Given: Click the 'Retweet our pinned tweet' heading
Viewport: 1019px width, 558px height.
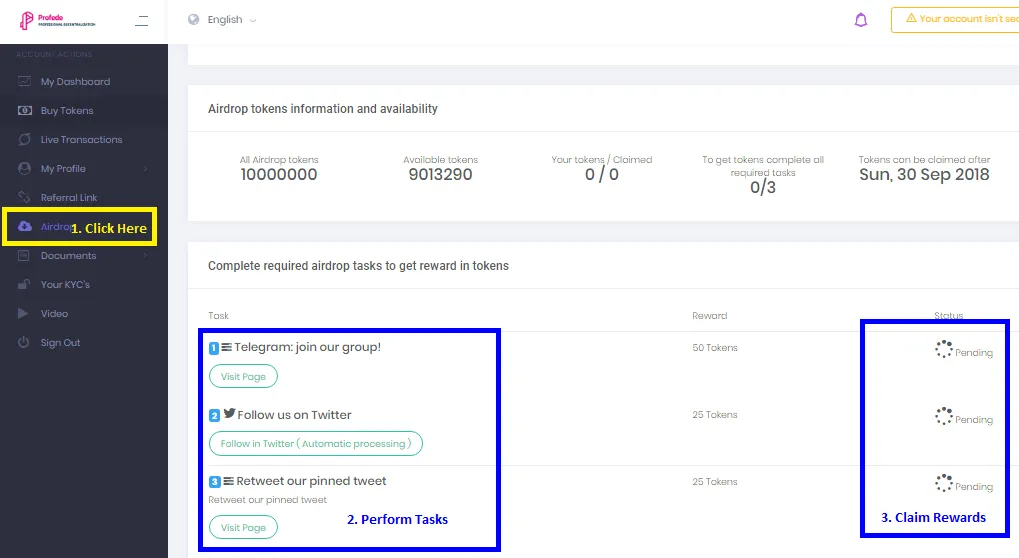Looking at the screenshot, I should [311, 481].
